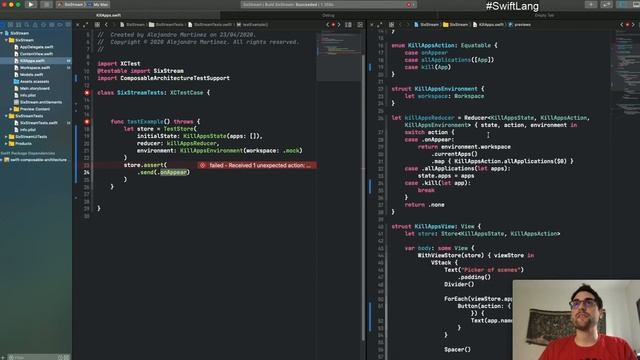Toggle the code review arrows button

pos(607,4)
